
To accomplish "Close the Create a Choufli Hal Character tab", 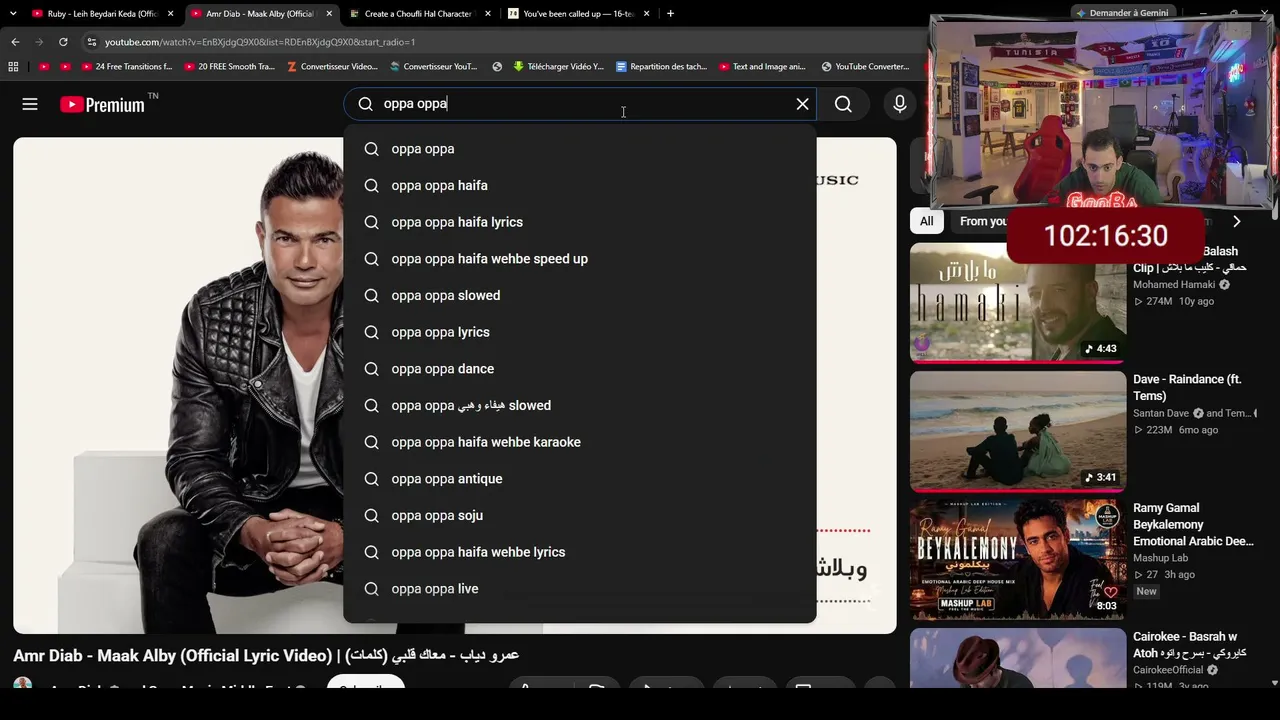I will click(x=488, y=14).
